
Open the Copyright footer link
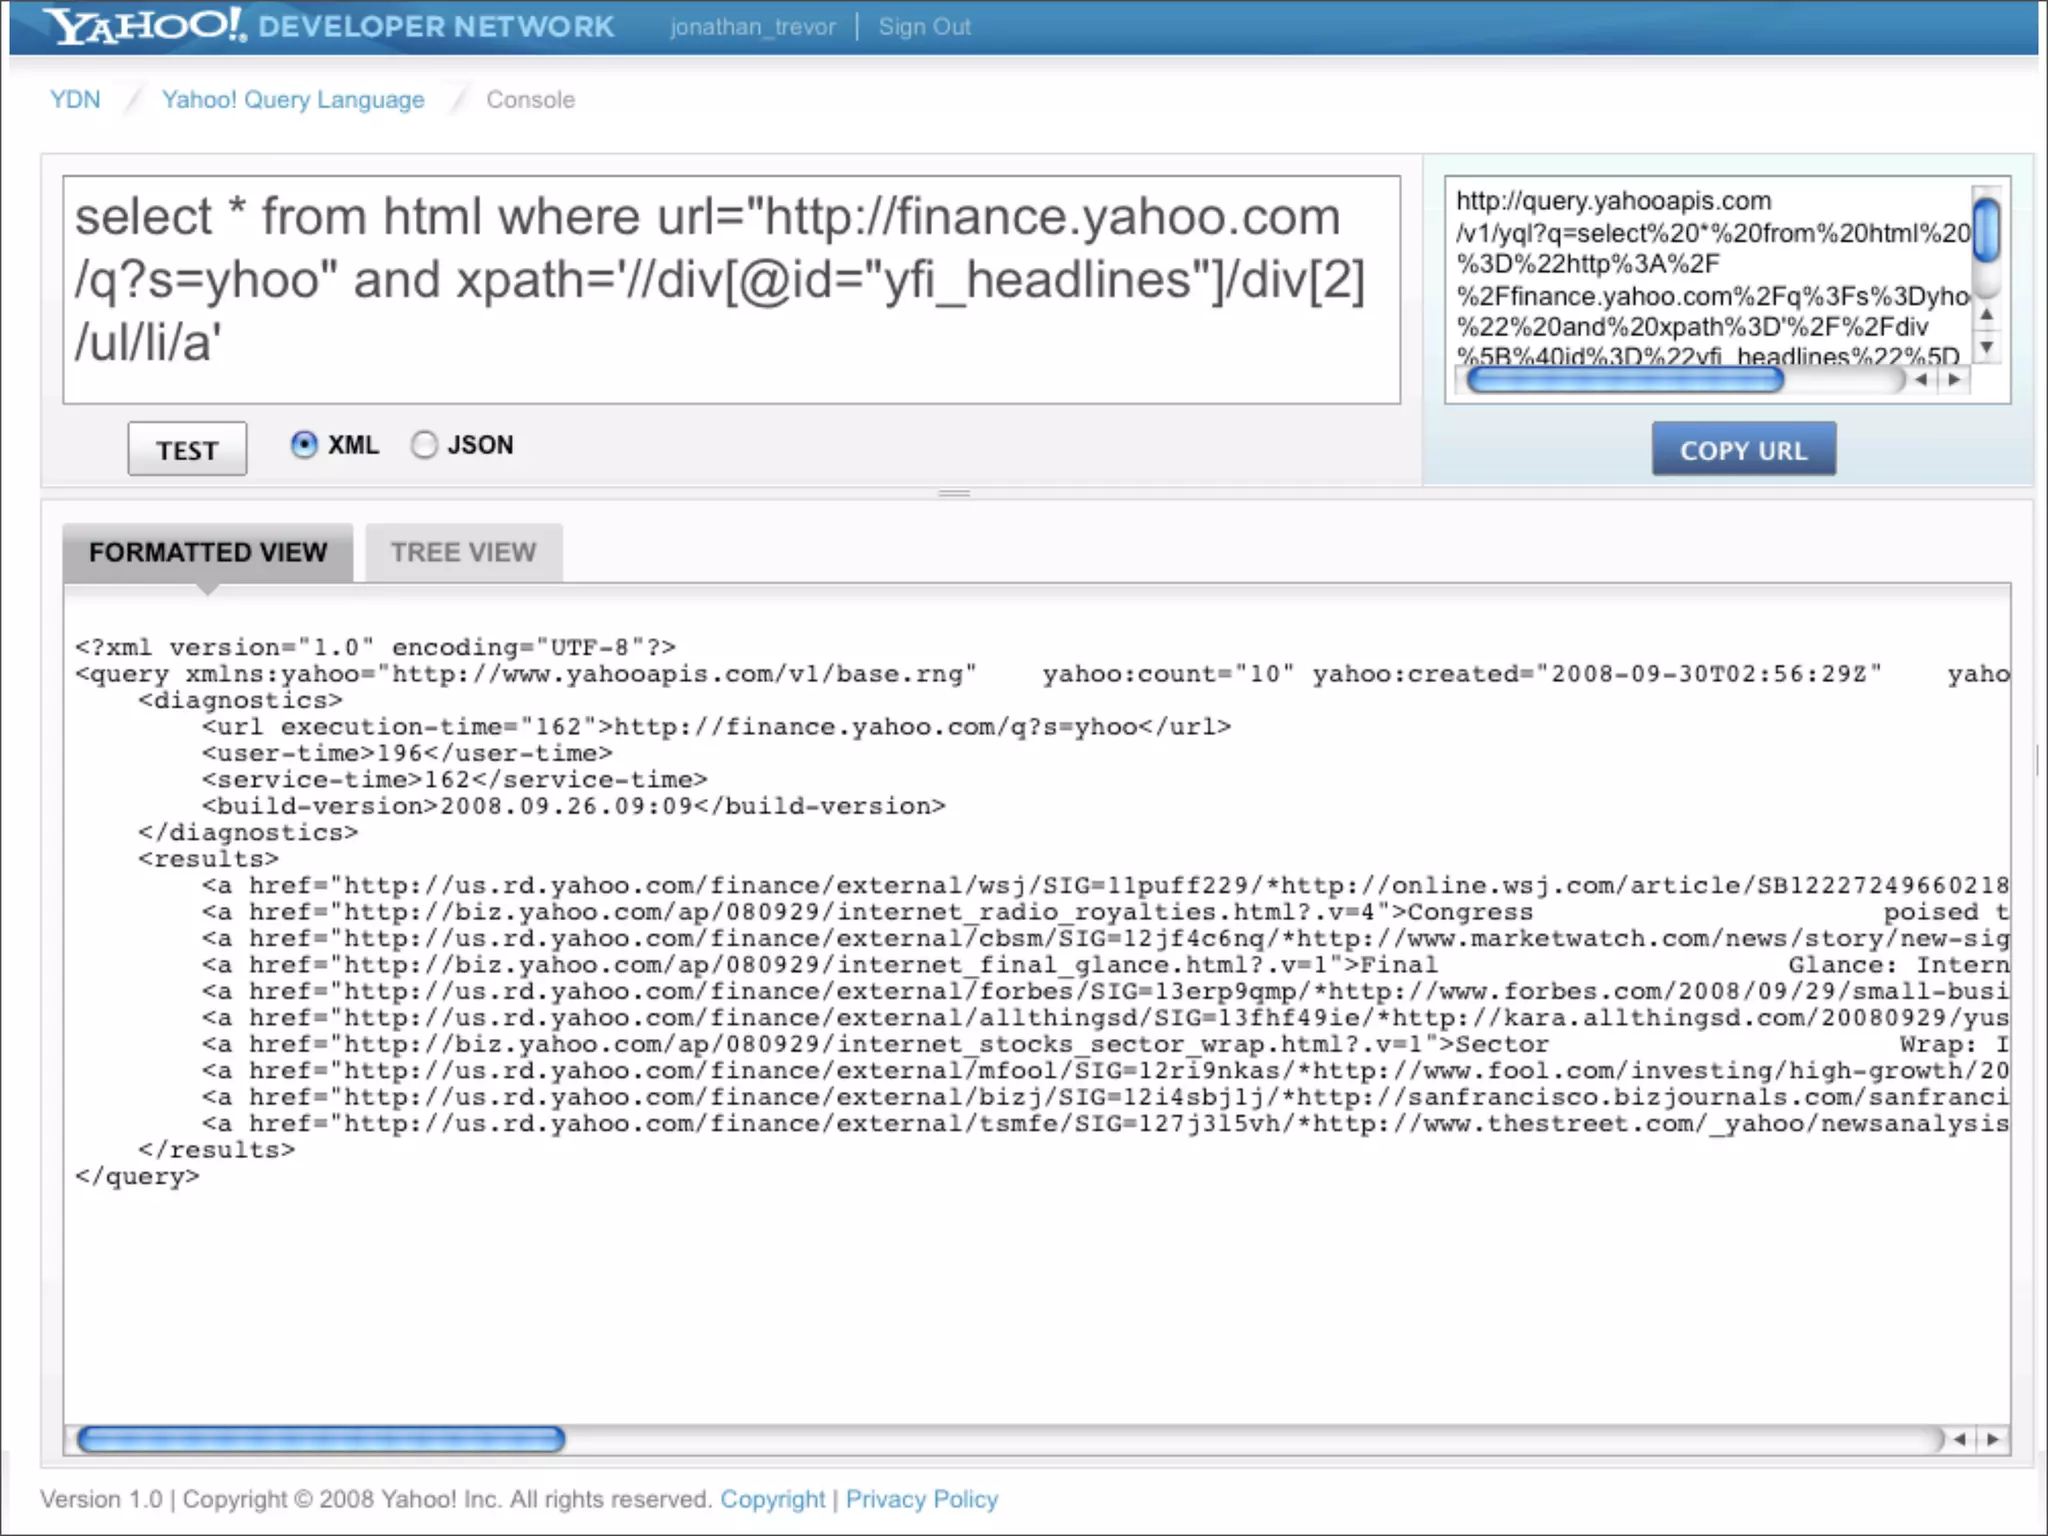tap(773, 1499)
